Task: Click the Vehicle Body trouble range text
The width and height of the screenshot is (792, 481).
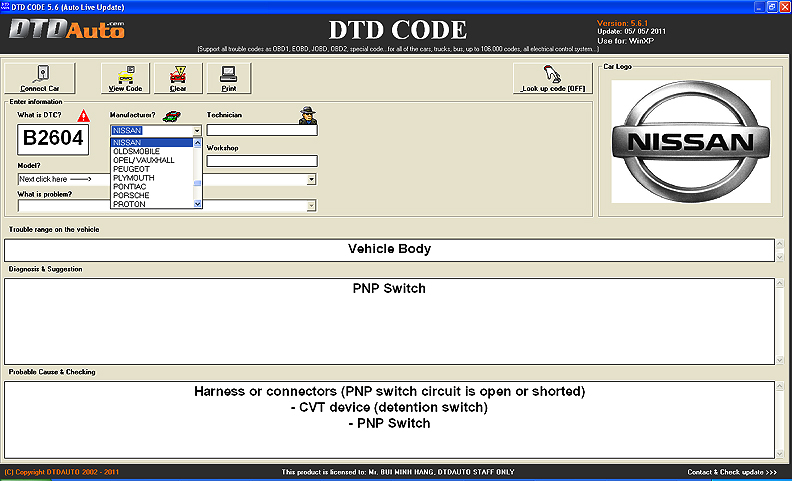Action: 389,249
